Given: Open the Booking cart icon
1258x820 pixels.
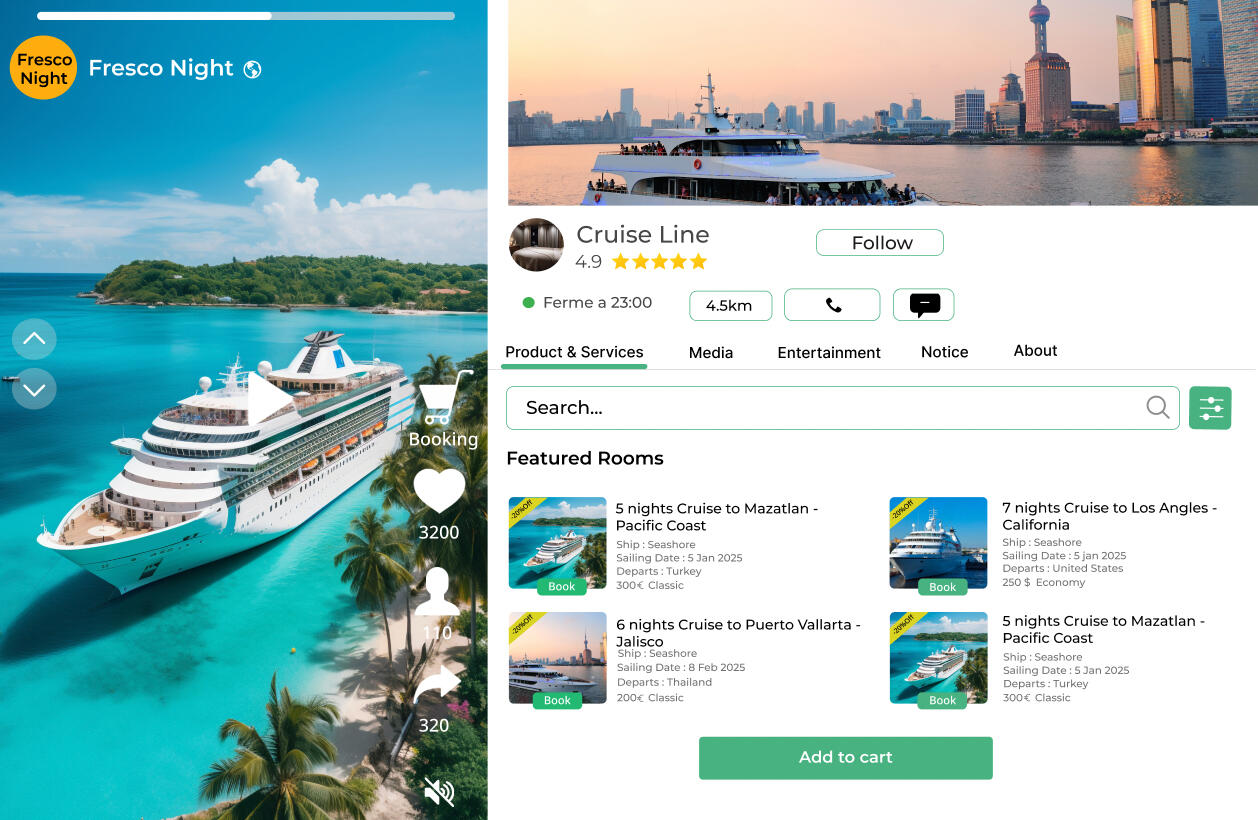Looking at the screenshot, I should point(444,398).
